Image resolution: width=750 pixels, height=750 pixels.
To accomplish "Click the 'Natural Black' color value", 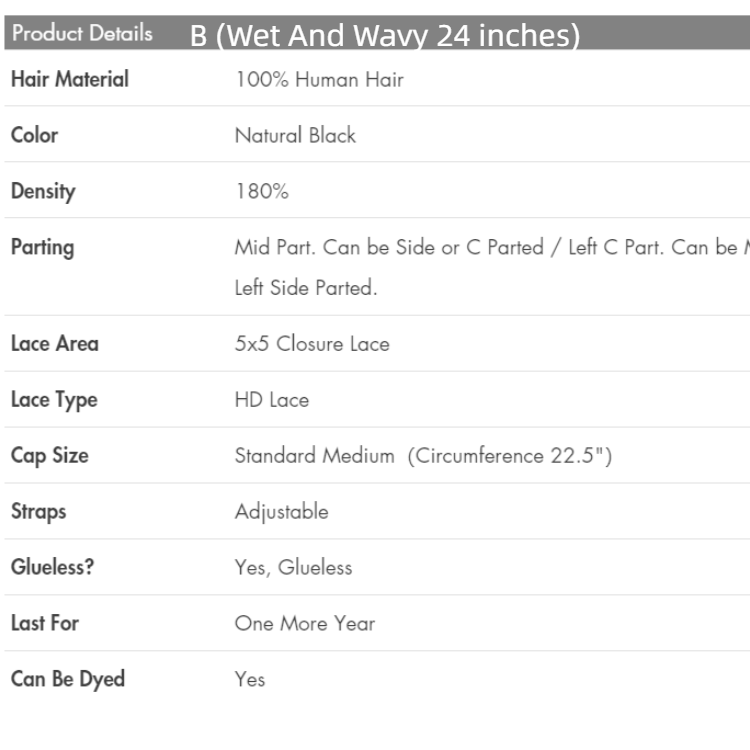I will click(295, 135).
